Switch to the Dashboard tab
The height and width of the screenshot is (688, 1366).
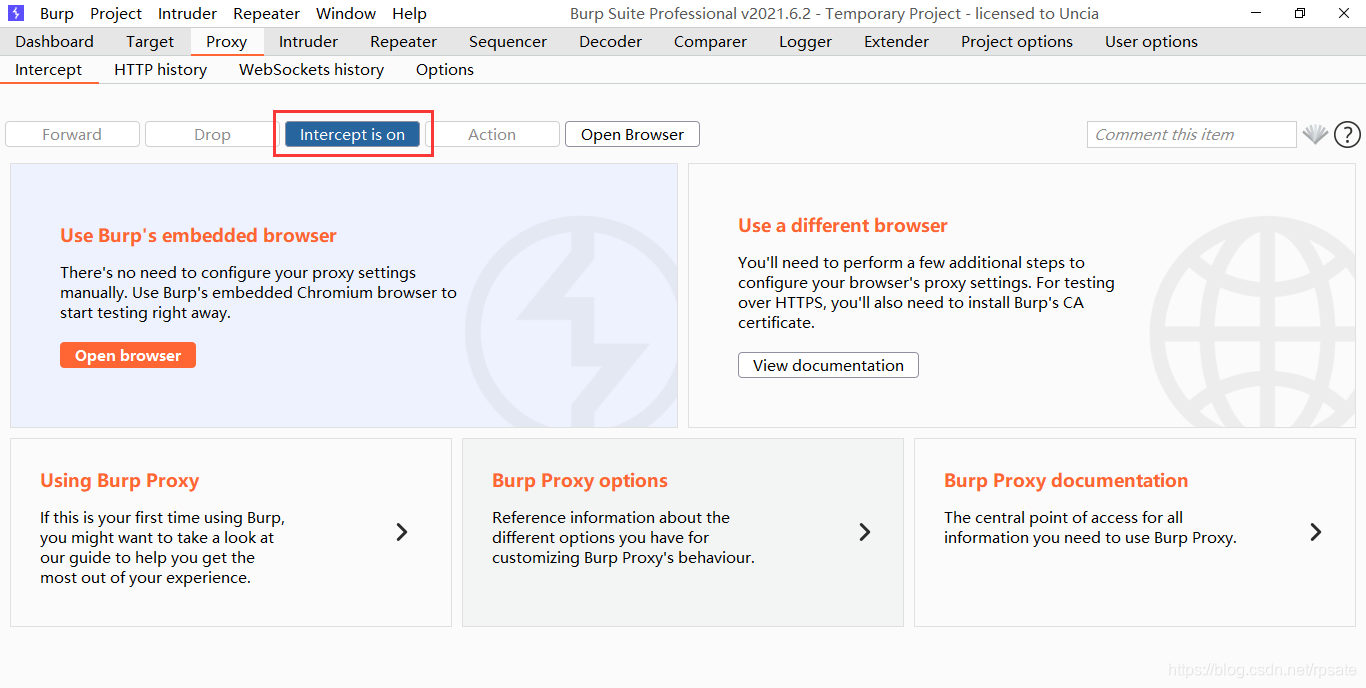pyautogui.click(x=55, y=42)
